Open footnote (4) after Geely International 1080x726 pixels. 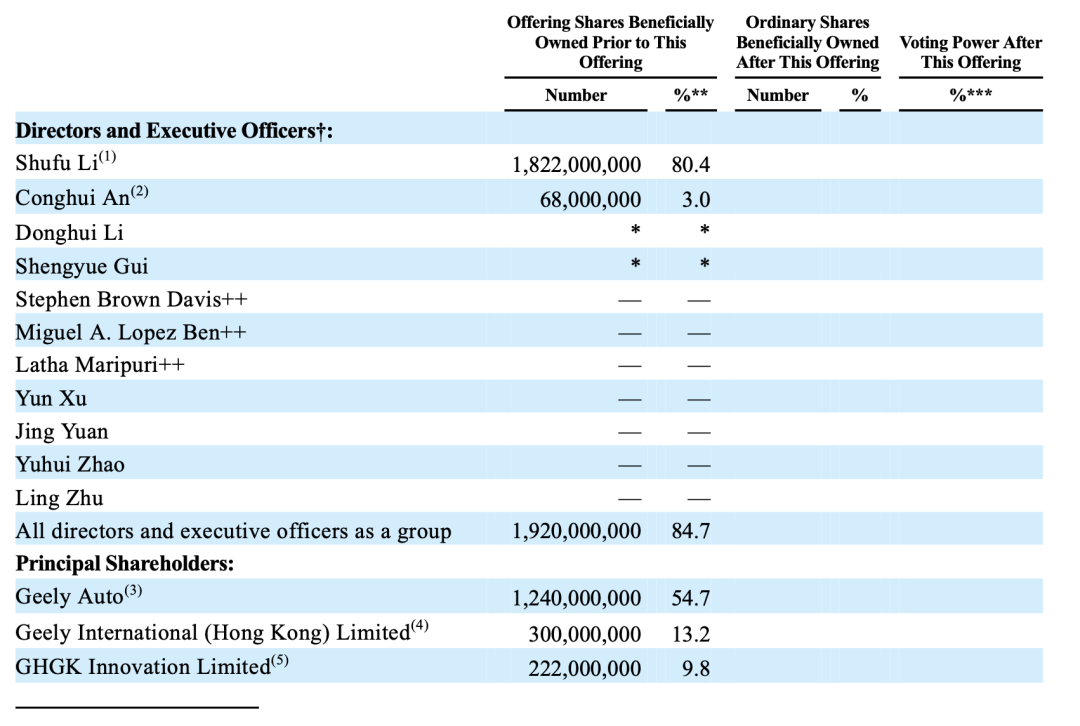(x=419, y=628)
